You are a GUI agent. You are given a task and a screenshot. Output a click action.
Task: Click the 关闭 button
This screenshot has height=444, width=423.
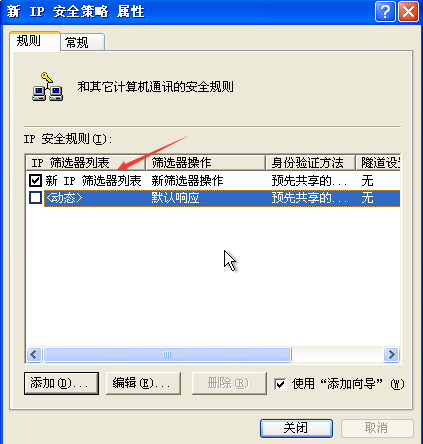tap(296, 428)
